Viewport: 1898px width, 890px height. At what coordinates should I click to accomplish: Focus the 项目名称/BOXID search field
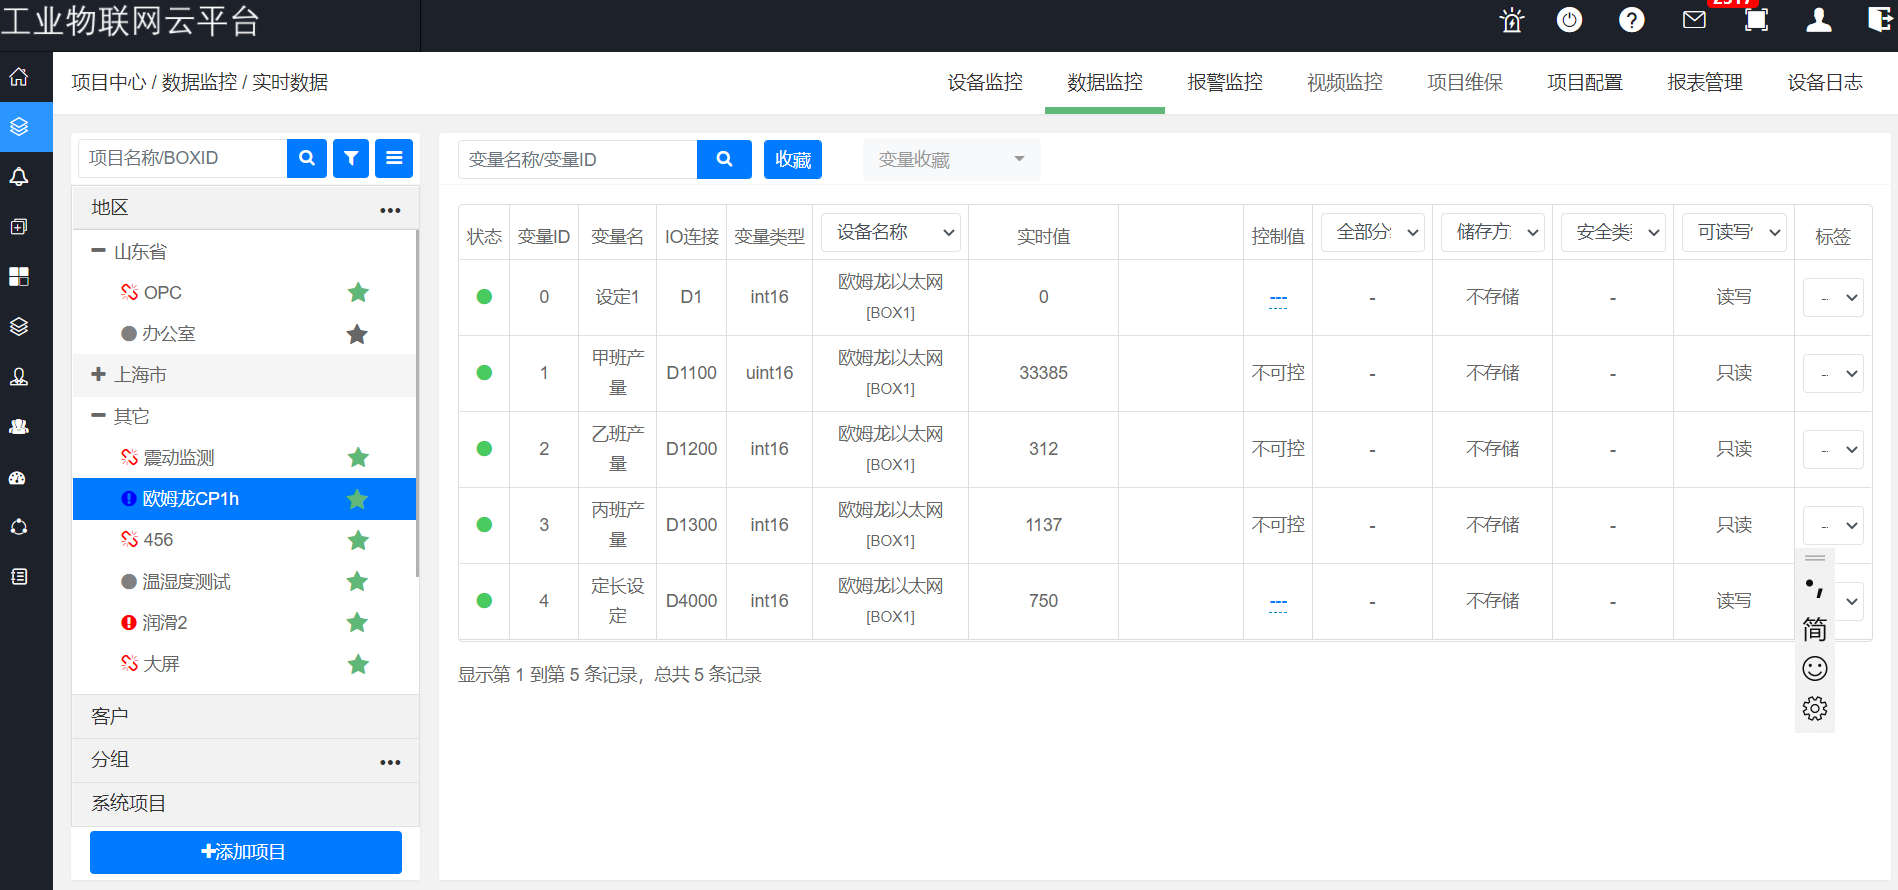click(x=183, y=158)
